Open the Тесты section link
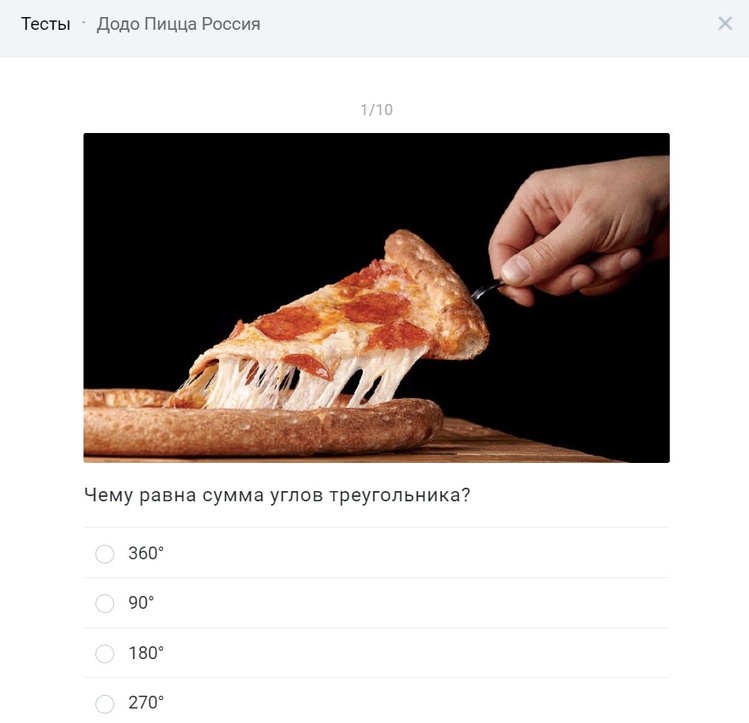 pyautogui.click(x=45, y=24)
